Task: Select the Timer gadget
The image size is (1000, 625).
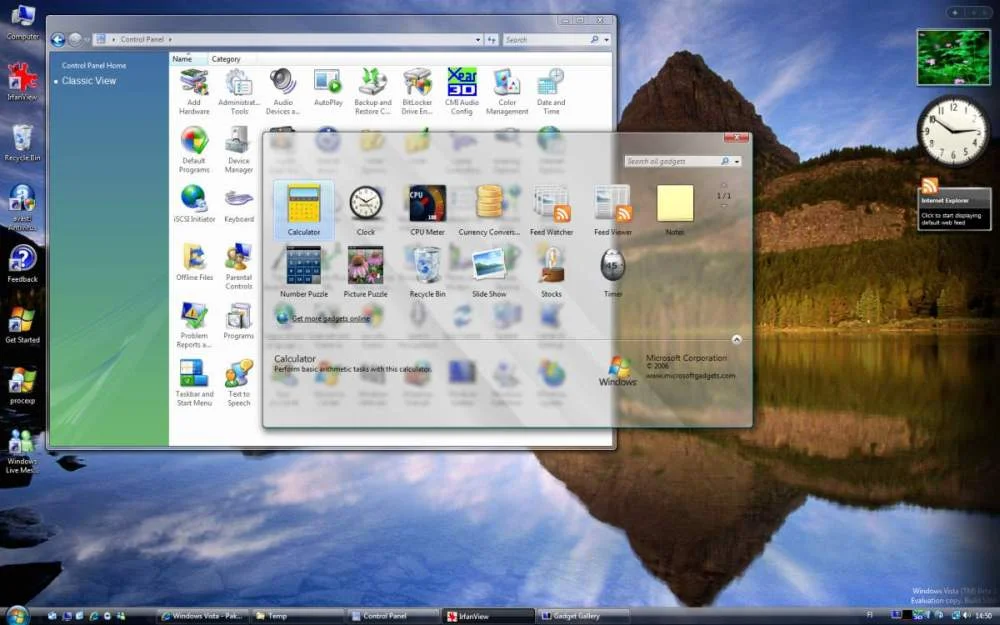Action: pyautogui.click(x=613, y=266)
